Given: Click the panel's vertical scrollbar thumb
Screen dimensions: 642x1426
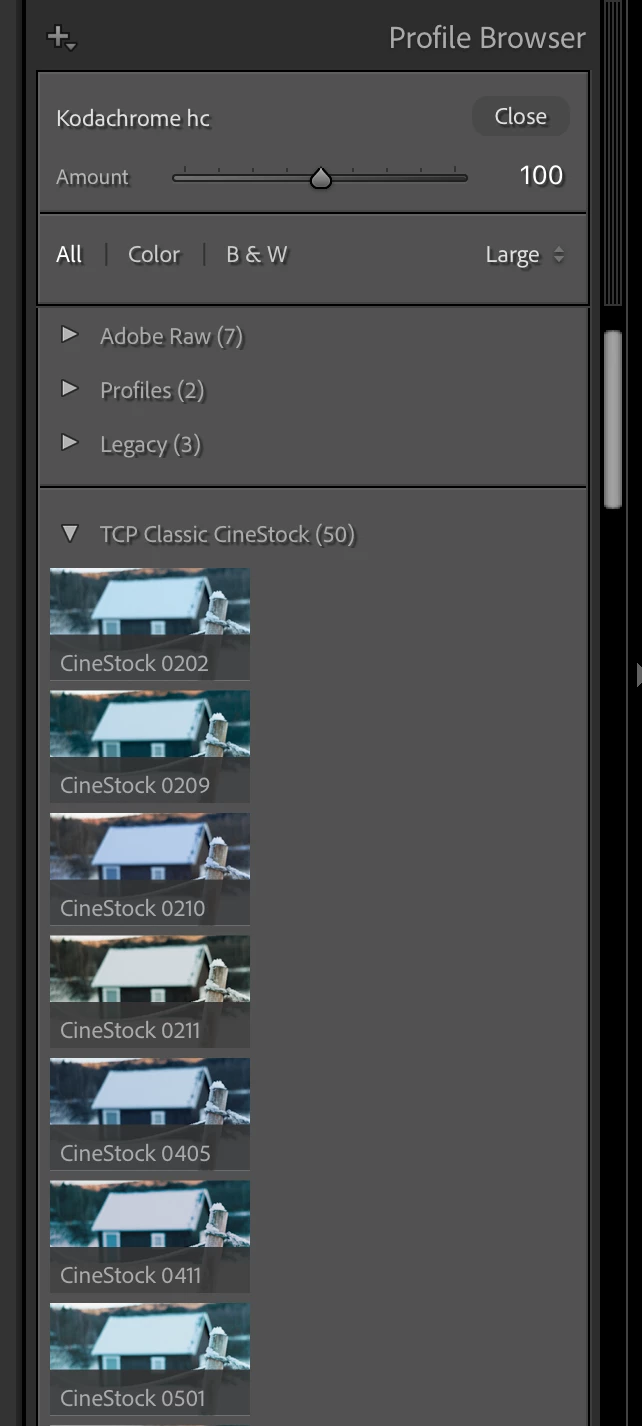Looking at the screenshot, I should (x=613, y=419).
